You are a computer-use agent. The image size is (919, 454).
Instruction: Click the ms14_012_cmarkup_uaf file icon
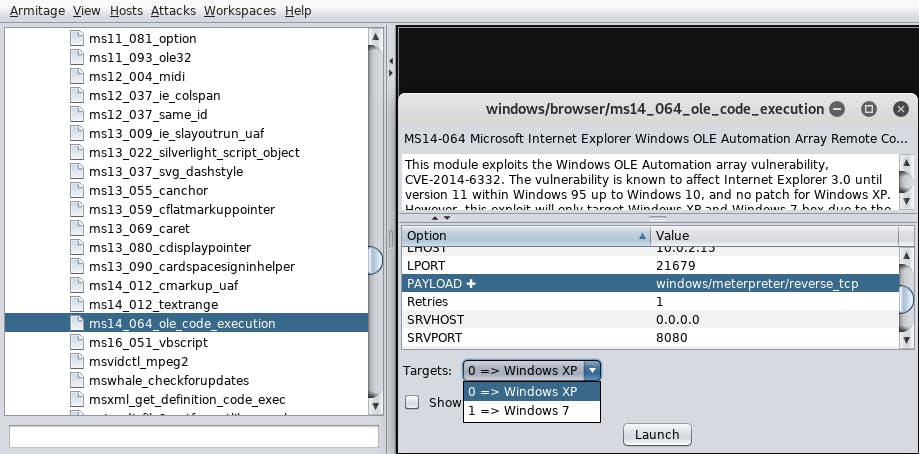coord(77,285)
